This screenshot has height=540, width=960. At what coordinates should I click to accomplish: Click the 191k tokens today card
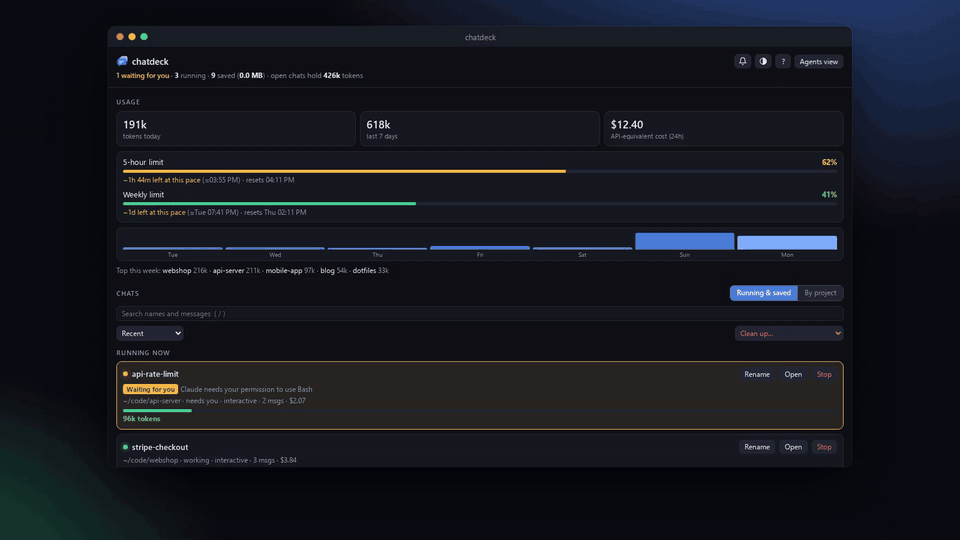pyautogui.click(x=236, y=129)
